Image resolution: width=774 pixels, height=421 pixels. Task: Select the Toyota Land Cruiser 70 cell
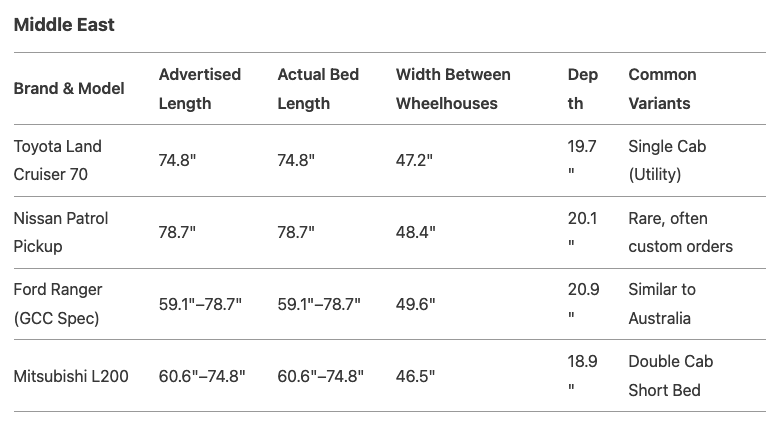pos(58,160)
